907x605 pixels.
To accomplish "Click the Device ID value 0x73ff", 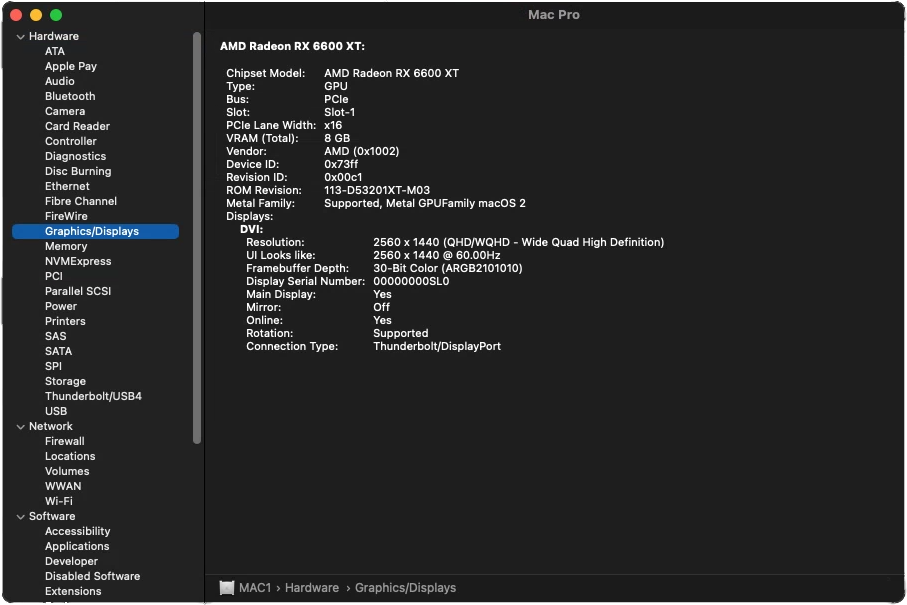I will coord(341,165).
